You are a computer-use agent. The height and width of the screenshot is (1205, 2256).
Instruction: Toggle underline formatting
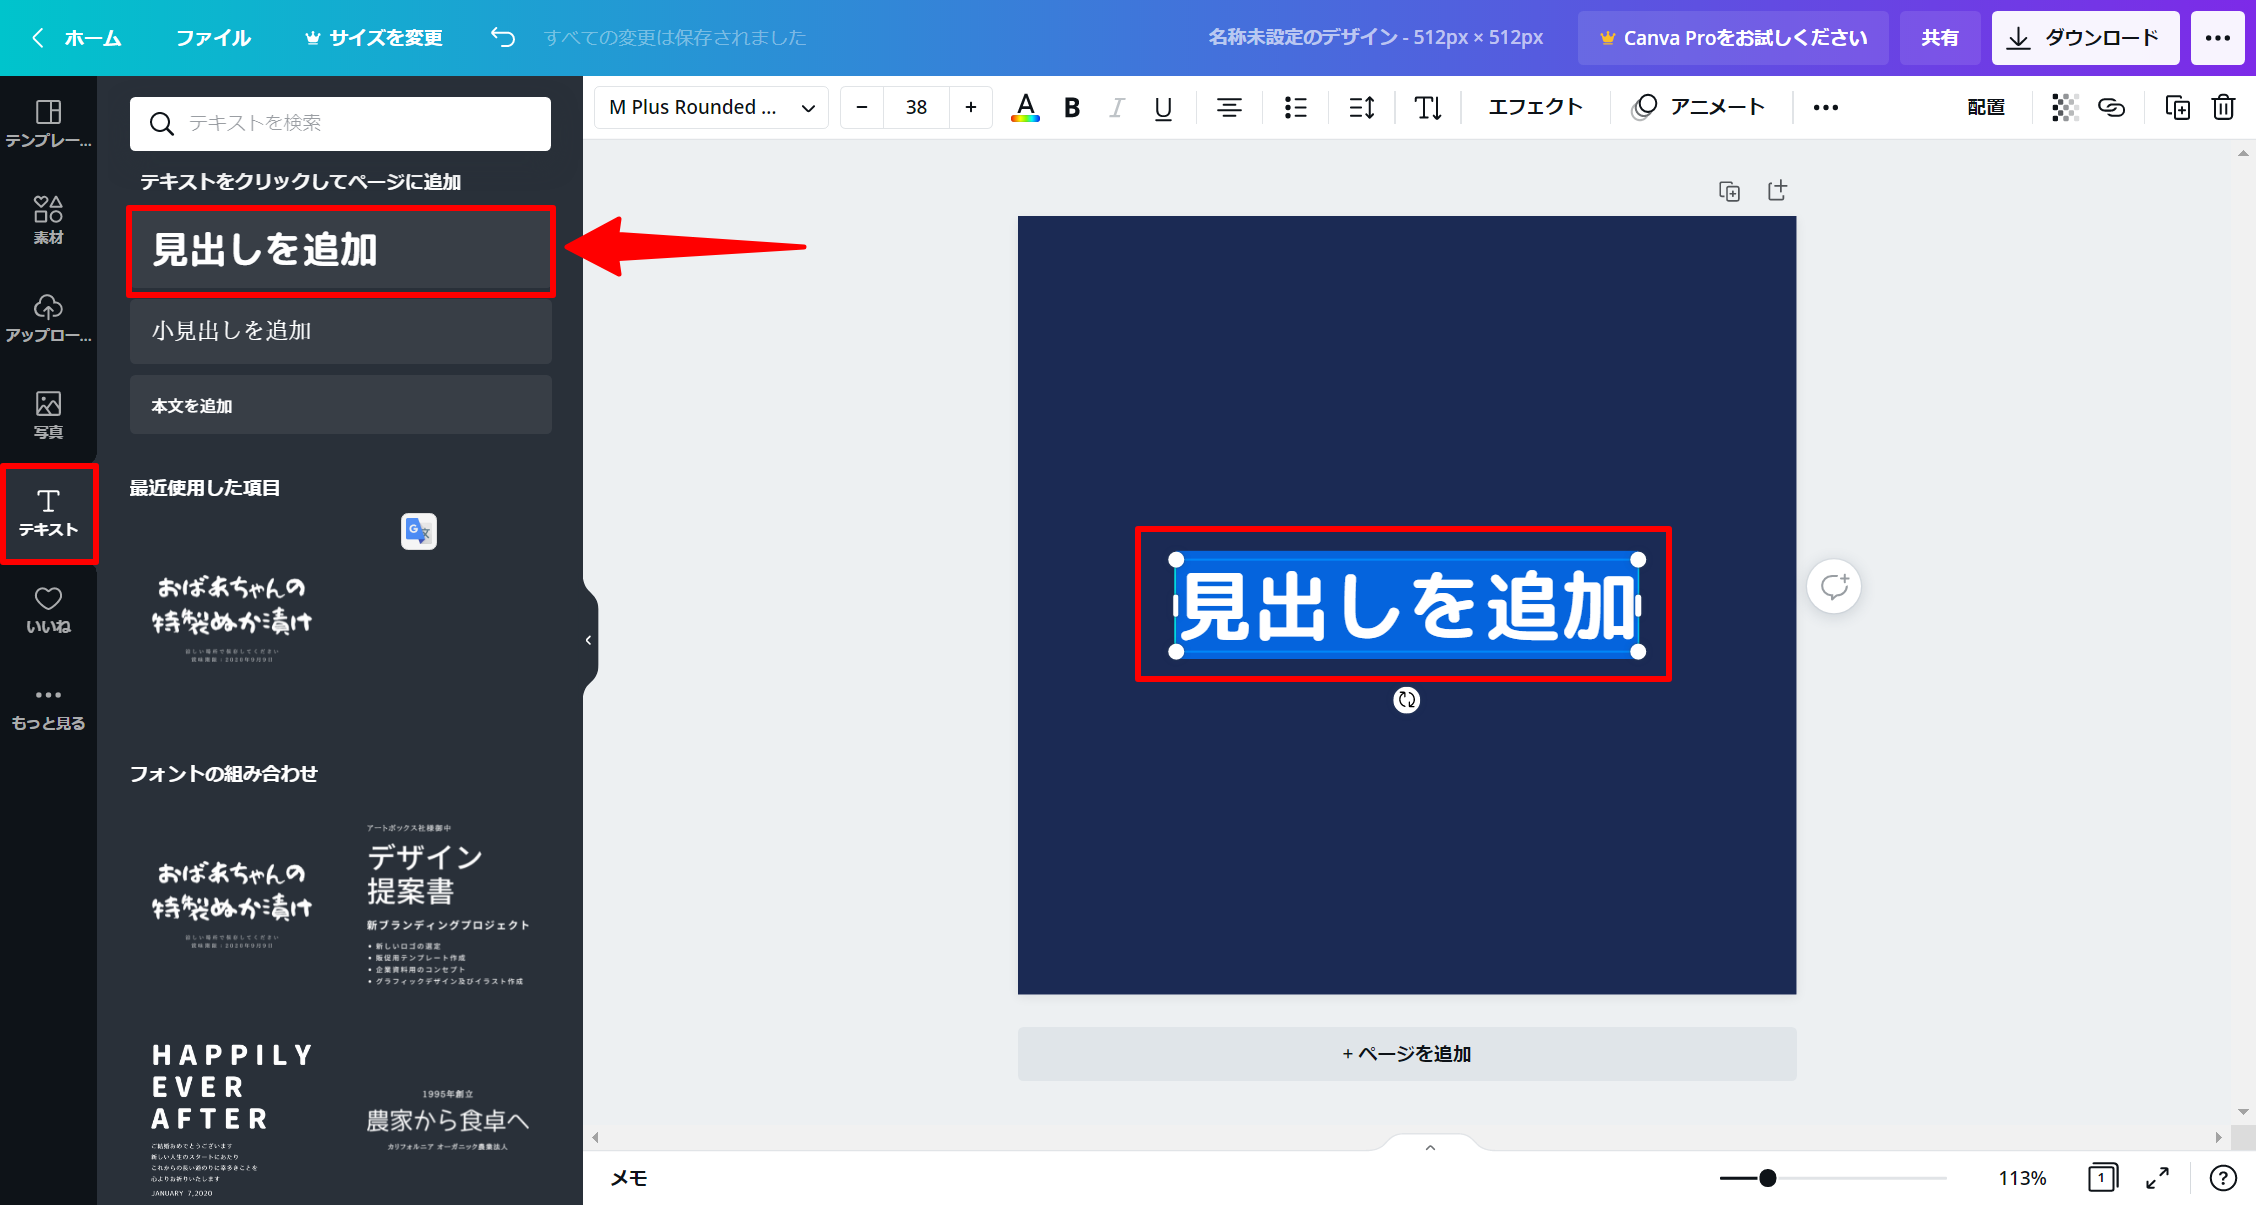point(1163,107)
